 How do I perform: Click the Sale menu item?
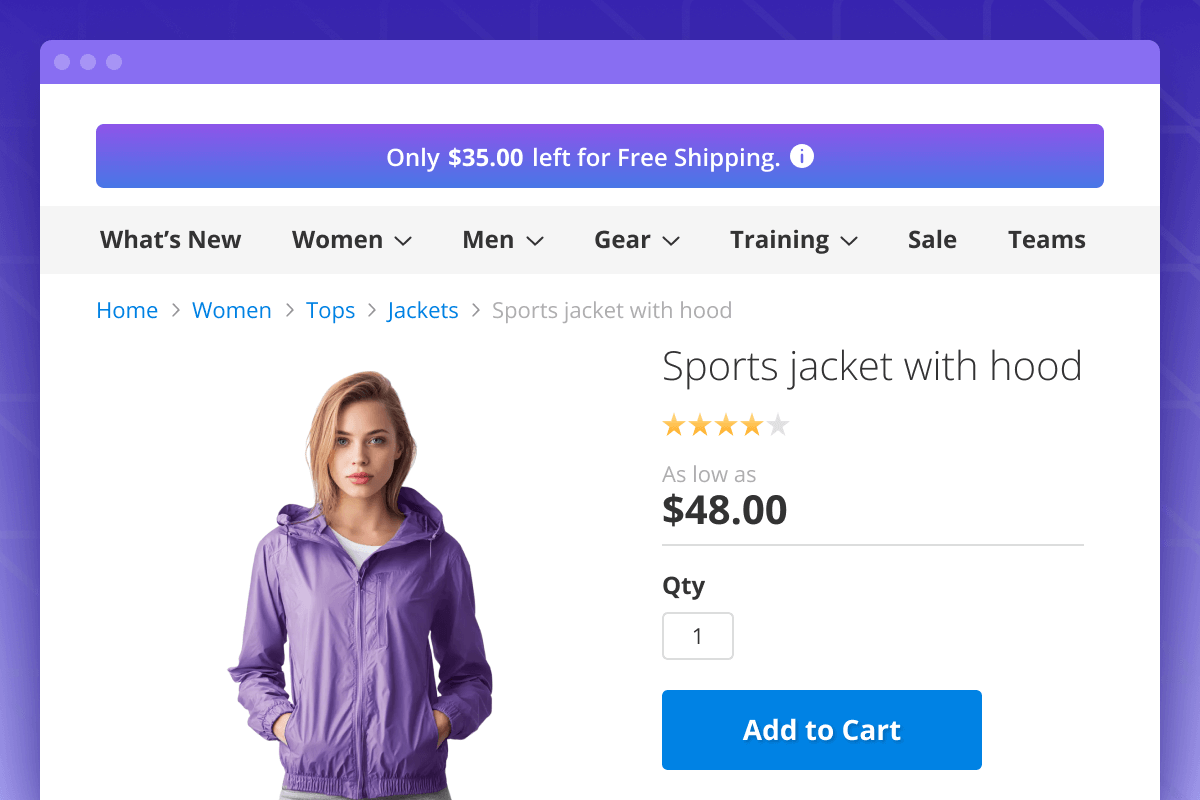932,240
